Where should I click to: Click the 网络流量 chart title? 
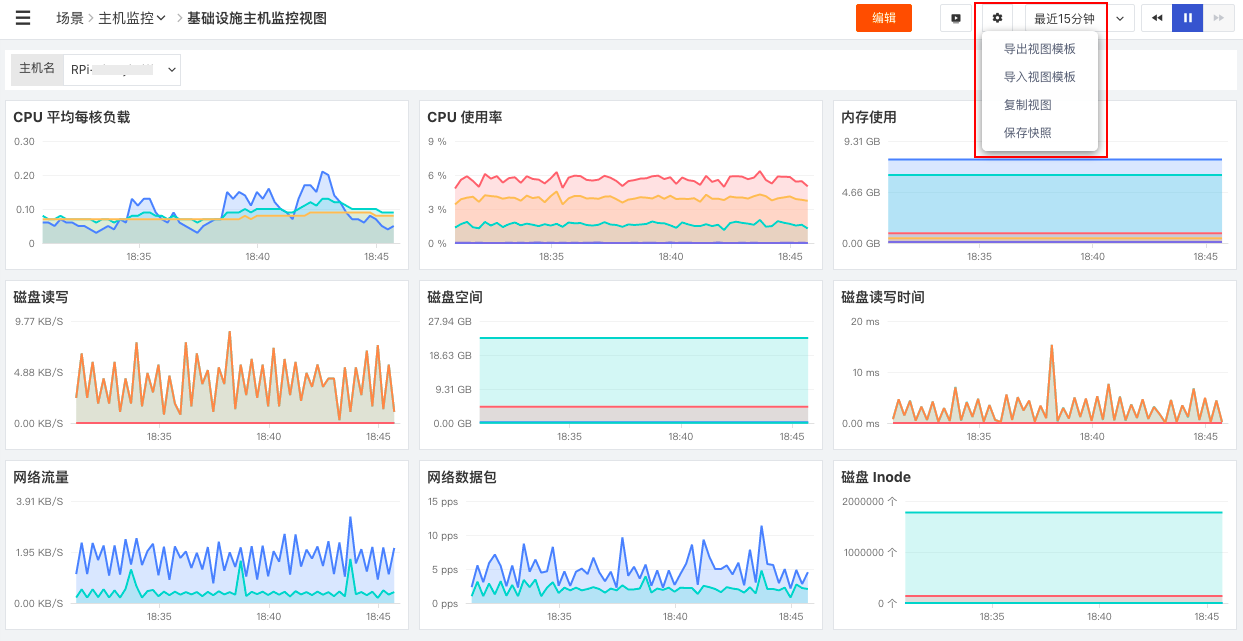pyautogui.click(x=41, y=477)
